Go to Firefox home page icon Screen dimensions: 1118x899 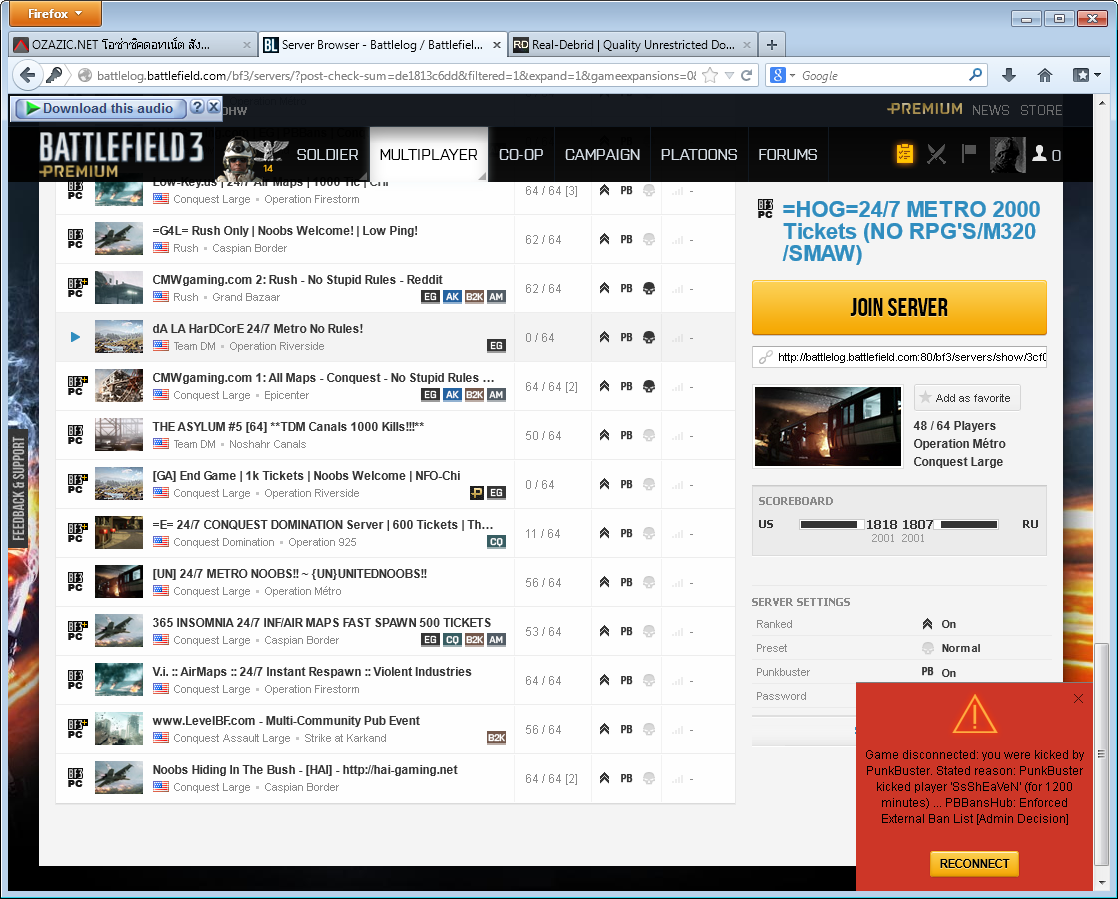pyautogui.click(x=1045, y=76)
